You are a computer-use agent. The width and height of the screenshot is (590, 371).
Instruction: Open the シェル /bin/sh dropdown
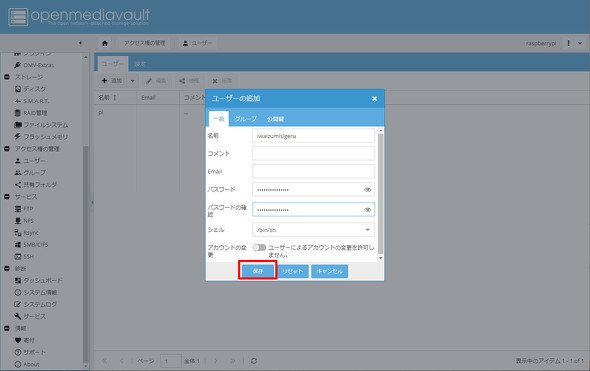coord(313,230)
